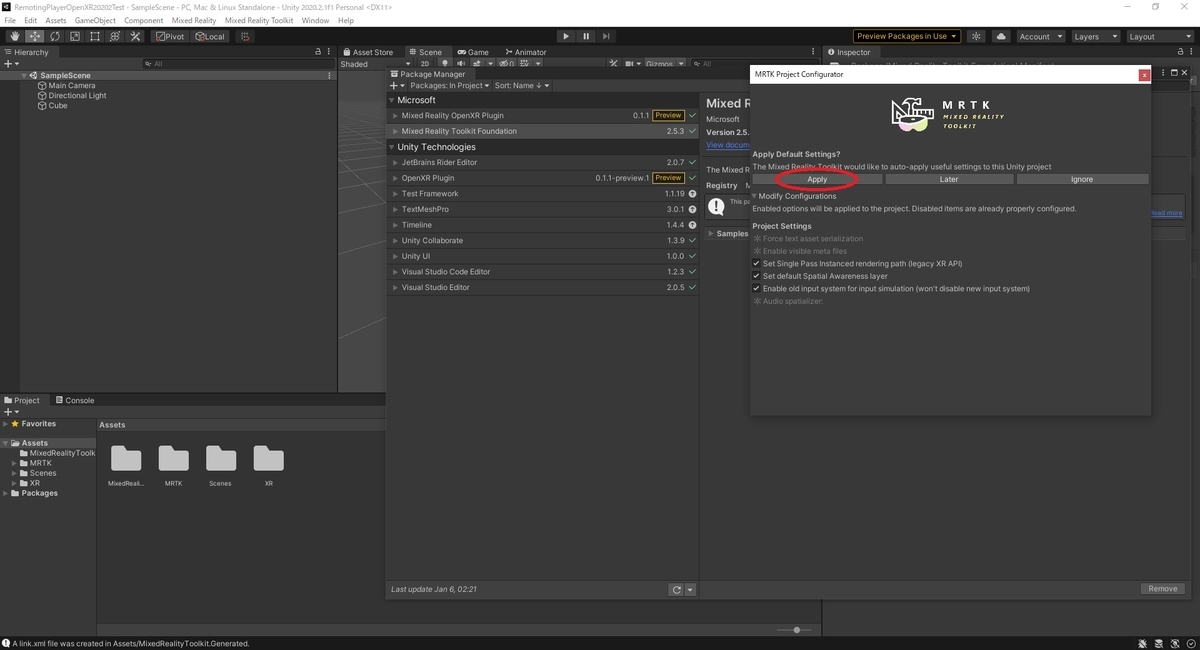Open the File menu
Image resolution: width=1200 pixels, height=650 pixels.
tap(10, 20)
